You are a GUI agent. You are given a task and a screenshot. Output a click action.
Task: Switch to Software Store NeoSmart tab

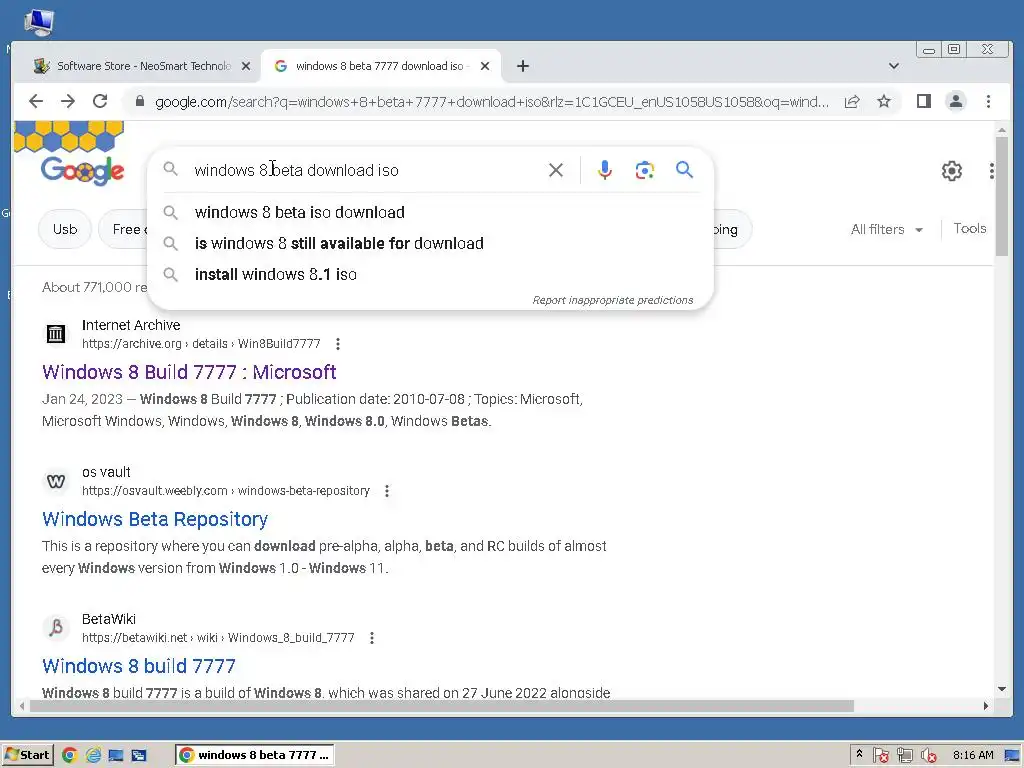click(x=142, y=66)
